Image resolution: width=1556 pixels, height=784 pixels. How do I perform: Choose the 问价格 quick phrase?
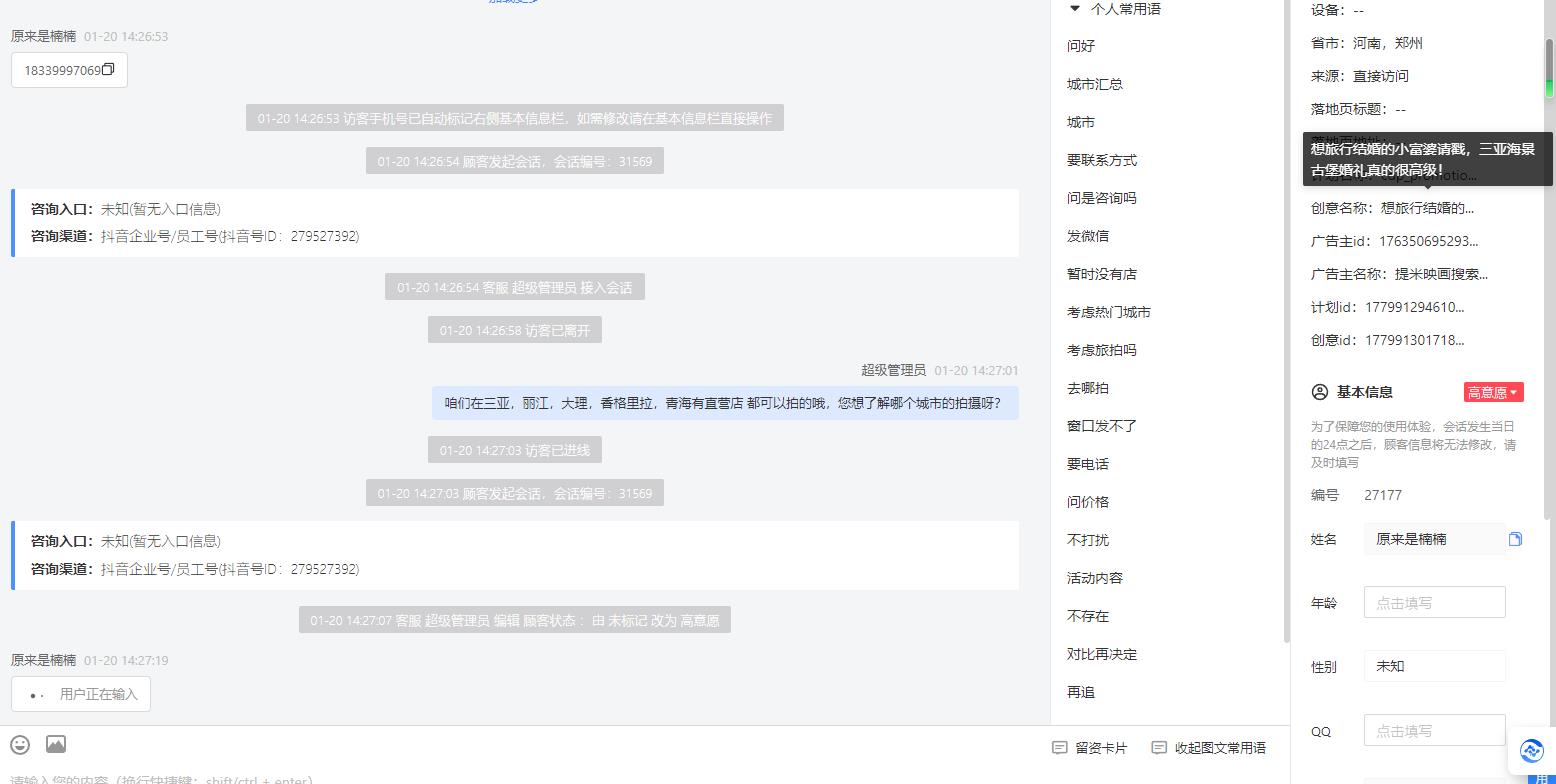1088,502
